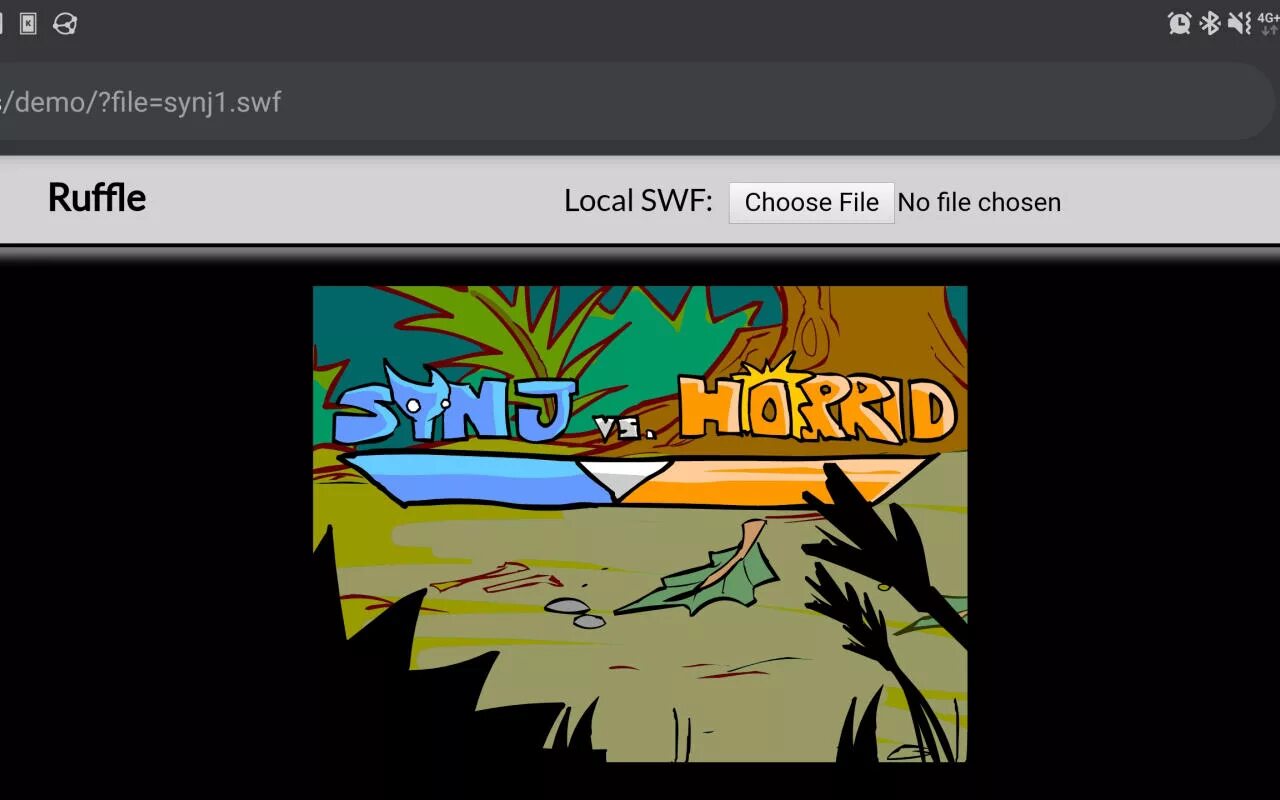The width and height of the screenshot is (1280, 800).
Task: Click the SYNJ blue title logo
Action: pos(455,405)
